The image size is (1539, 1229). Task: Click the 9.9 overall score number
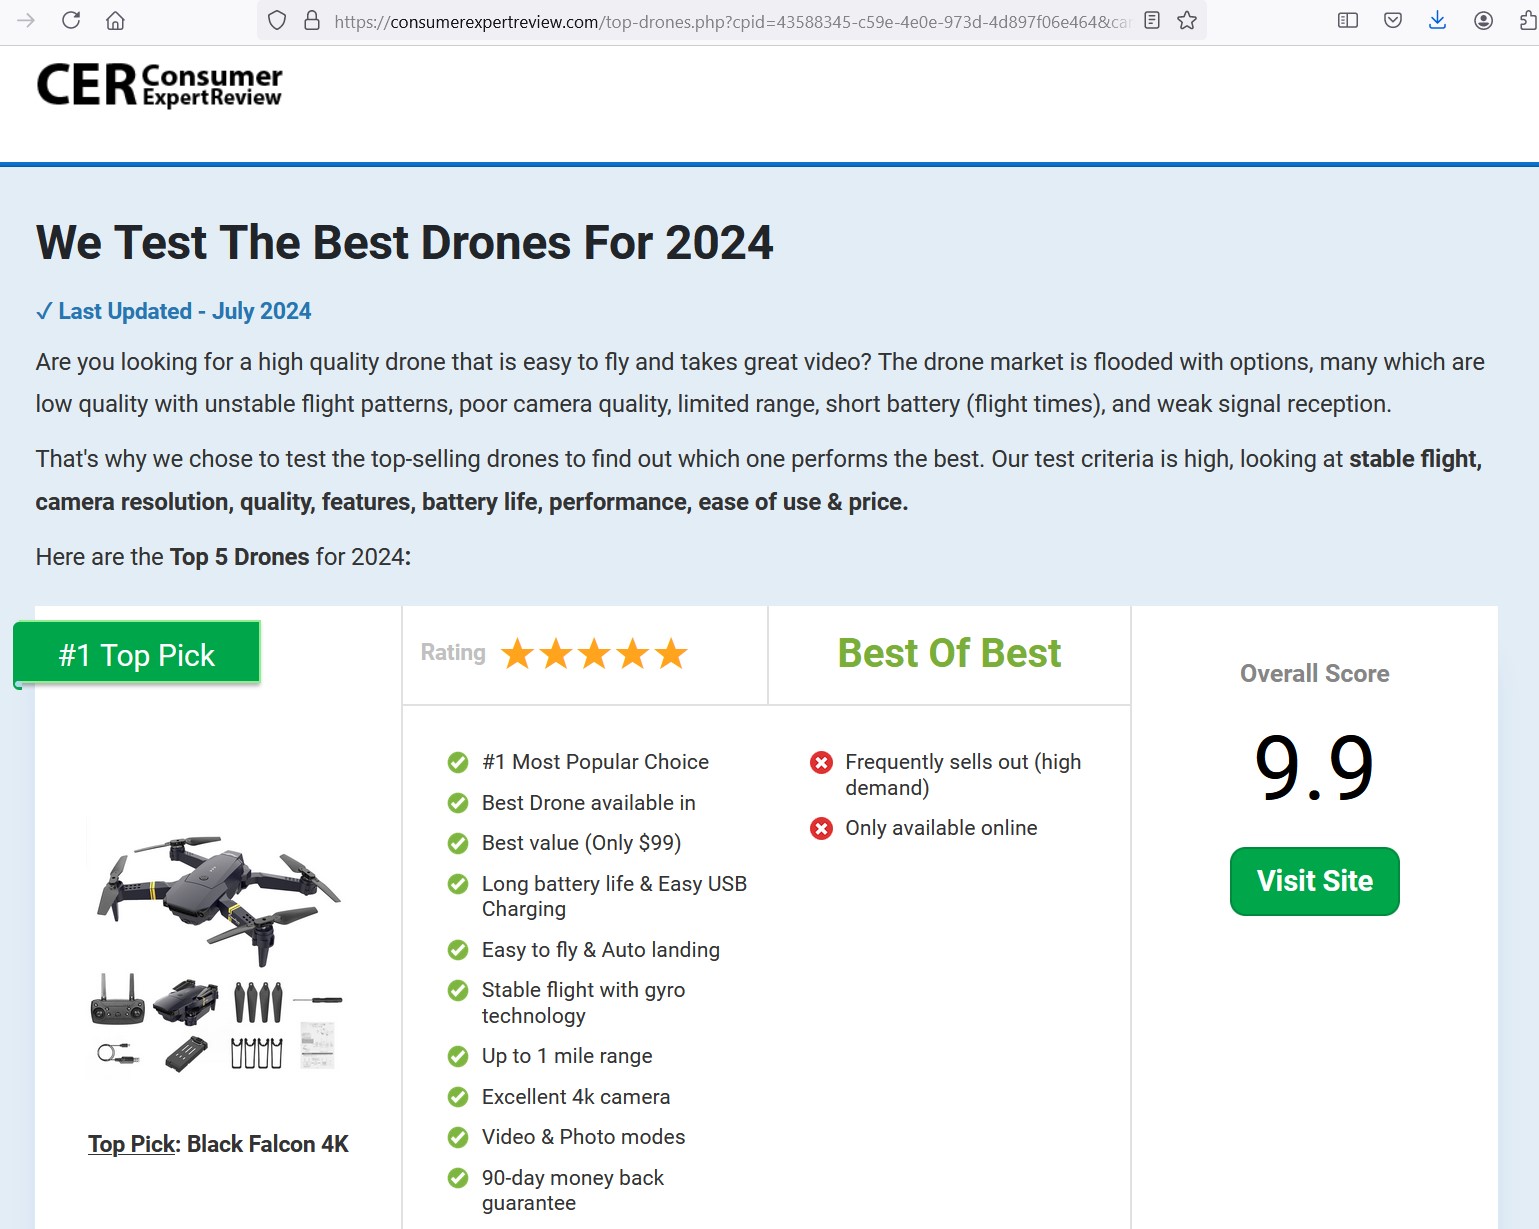click(x=1314, y=767)
